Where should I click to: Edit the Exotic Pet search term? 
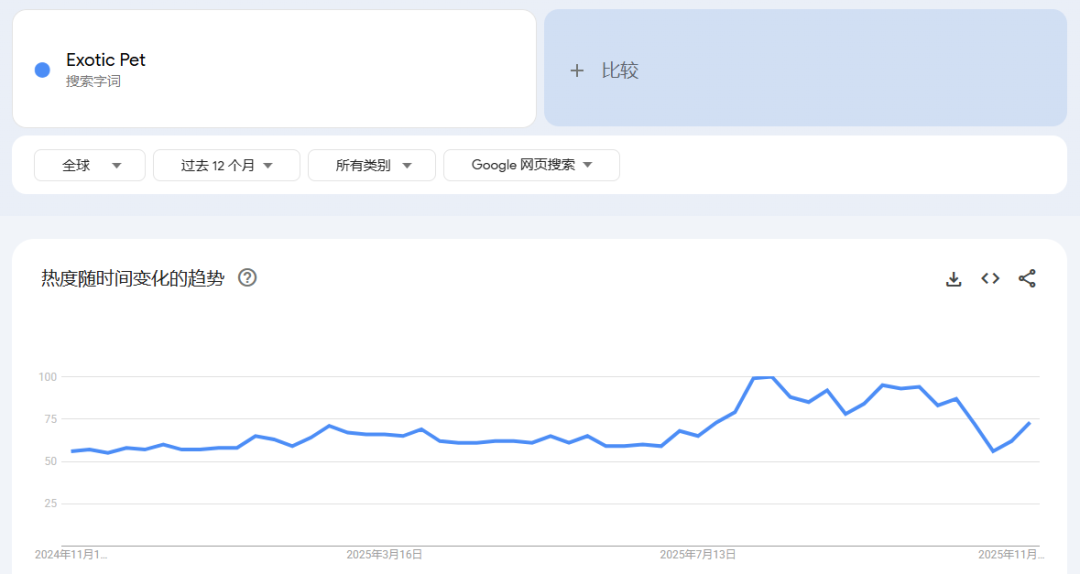[x=106, y=60]
